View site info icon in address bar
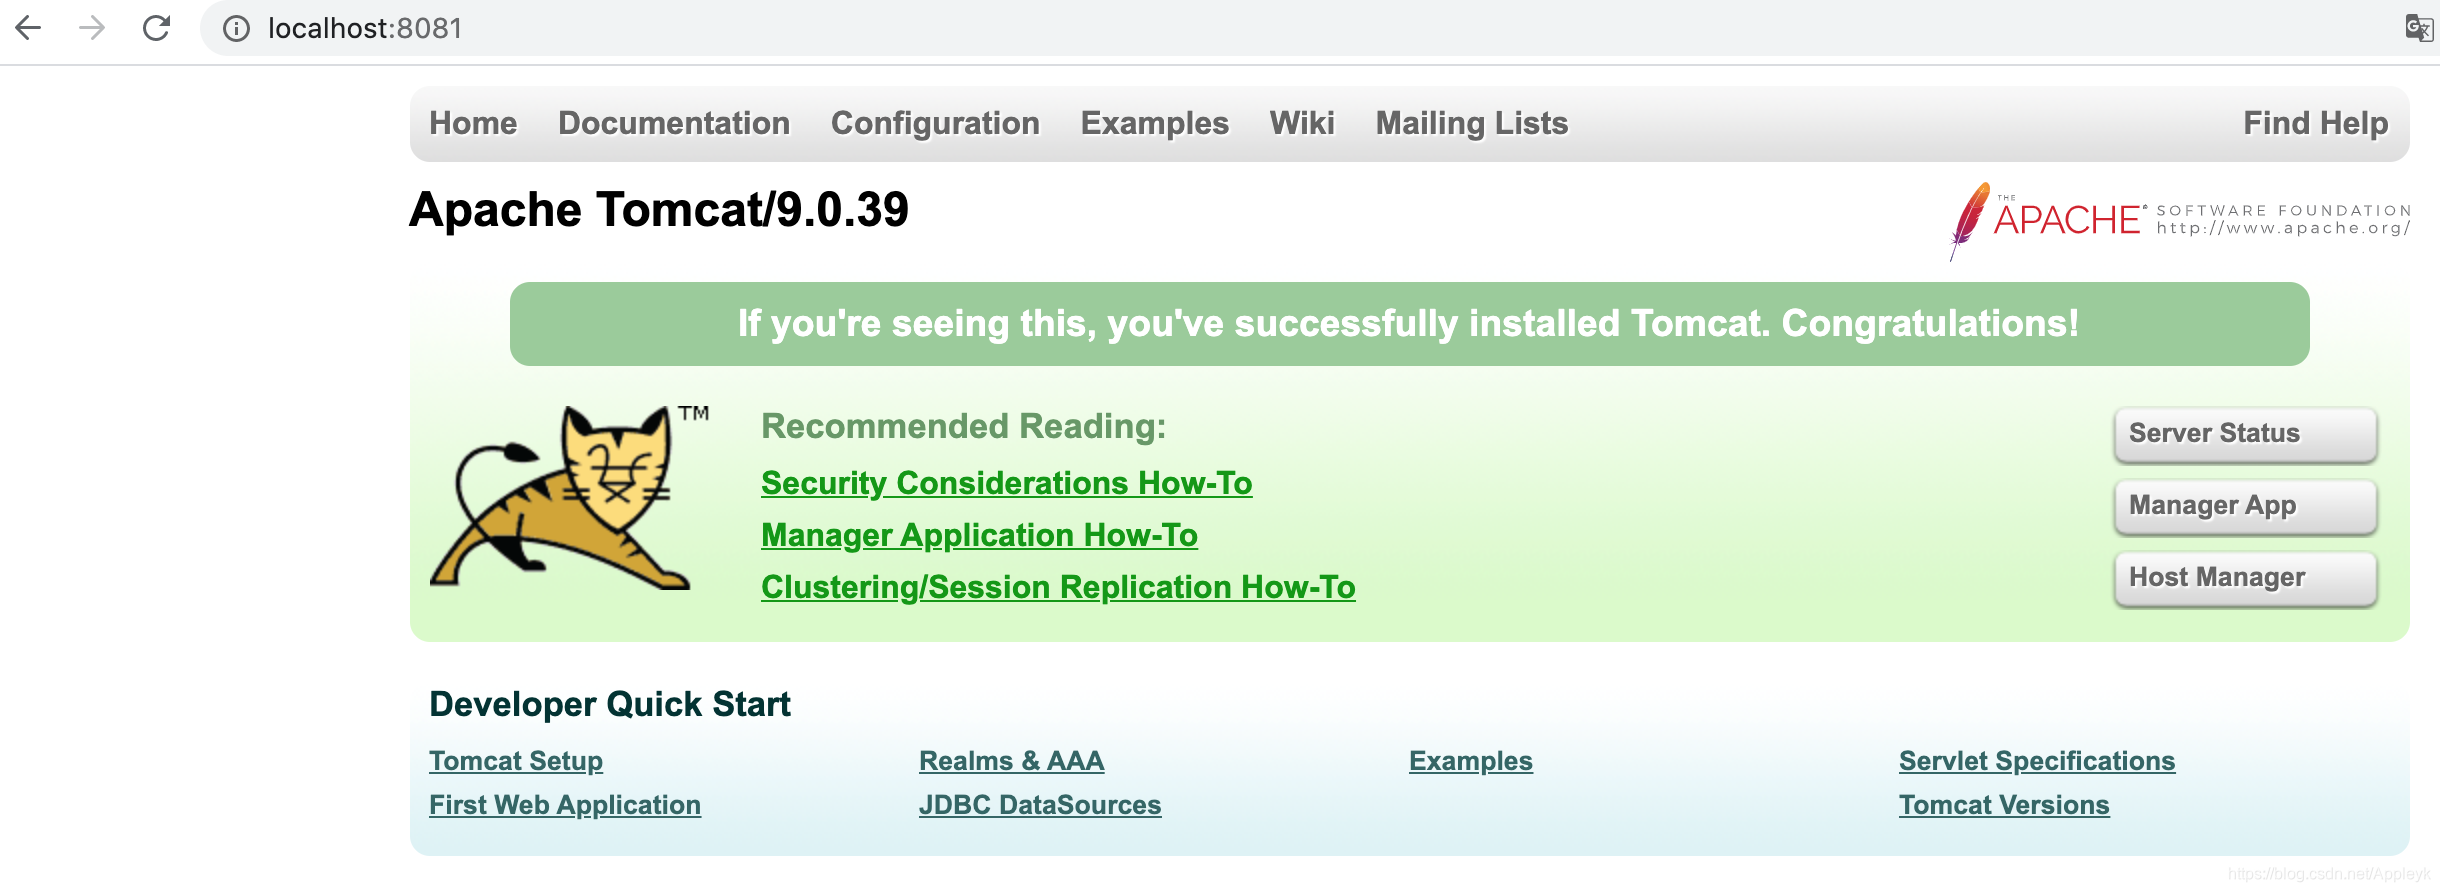The height and width of the screenshot is (892, 2440). (236, 29)
